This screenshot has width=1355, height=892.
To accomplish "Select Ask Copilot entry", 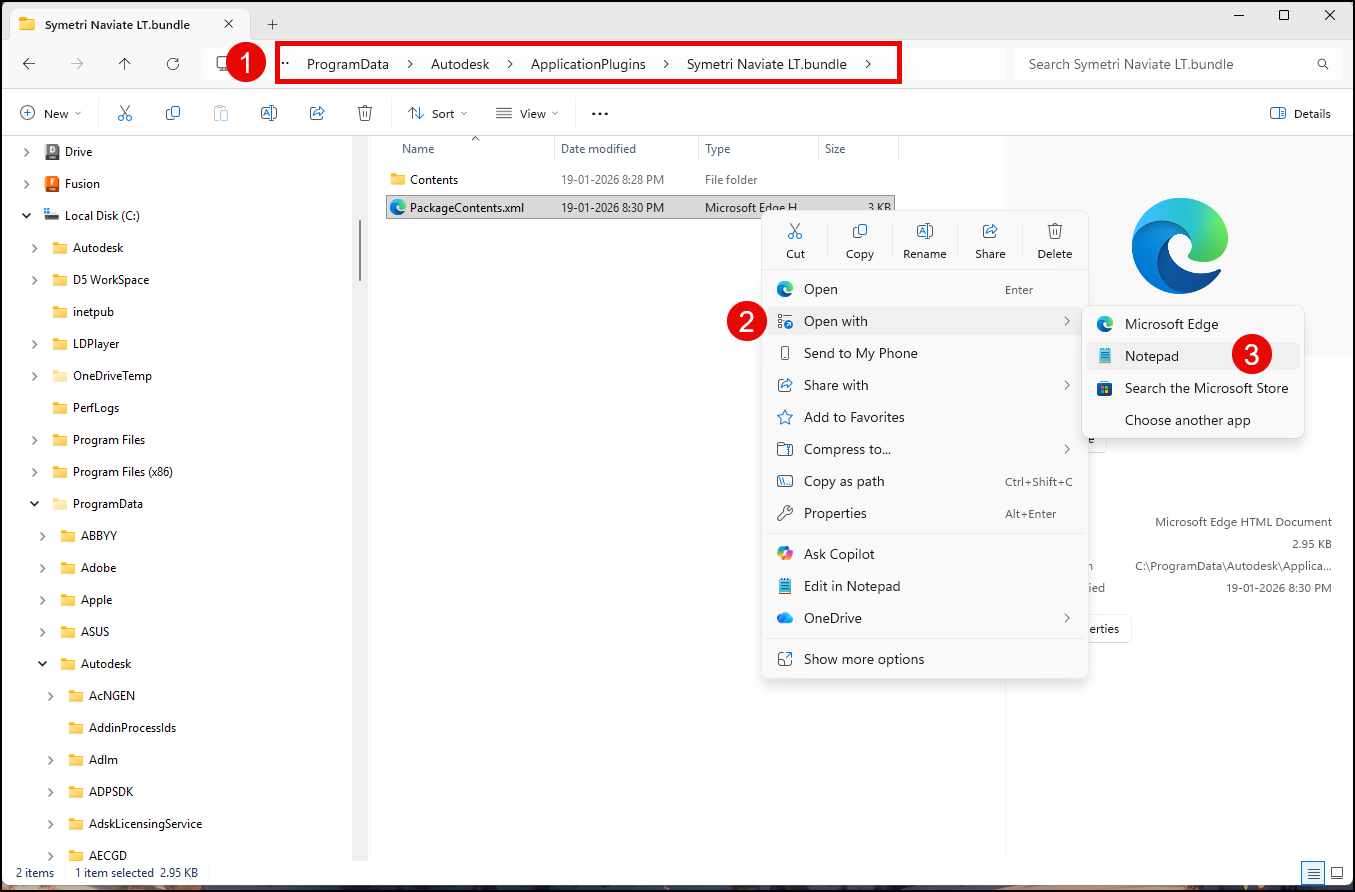I will click(x=924, y=554).
